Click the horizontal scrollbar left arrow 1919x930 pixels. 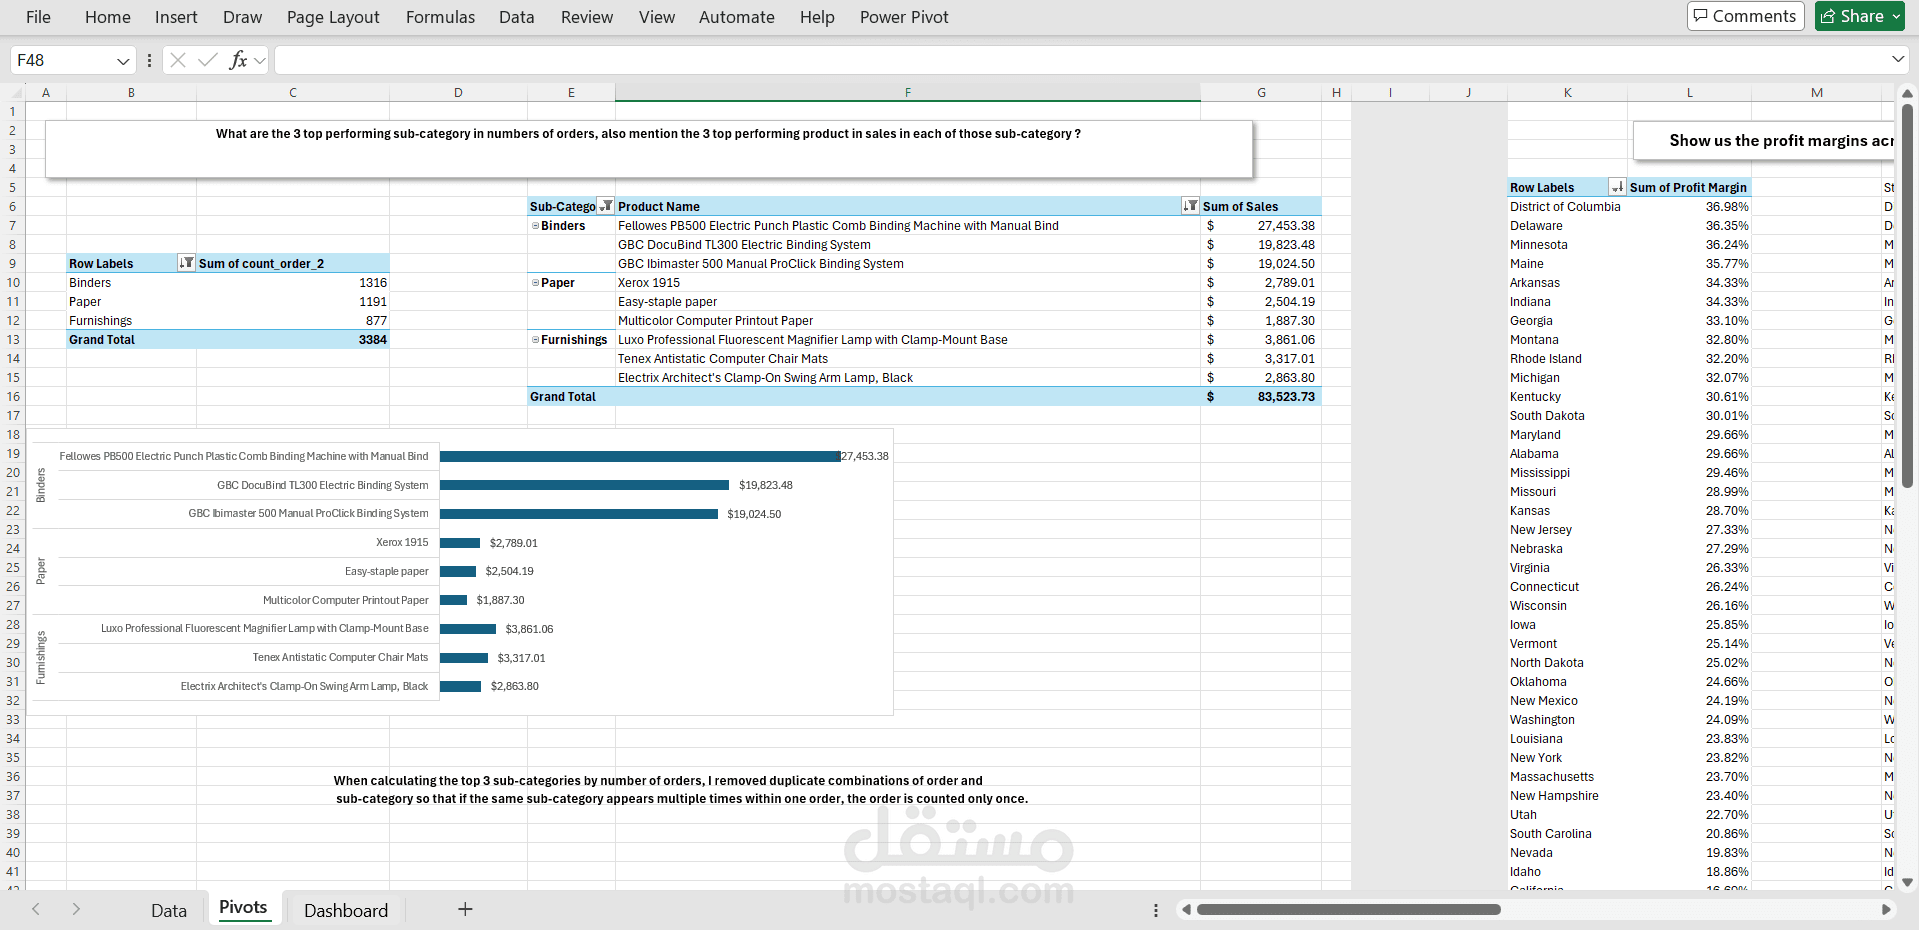[x=1186, y=910]
